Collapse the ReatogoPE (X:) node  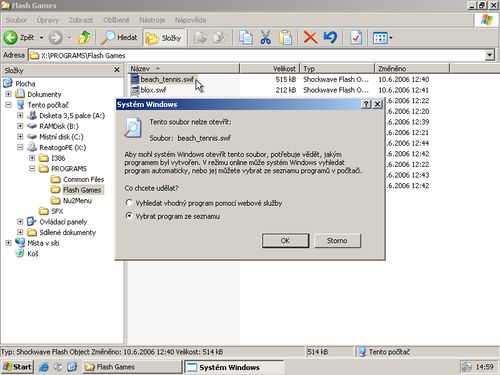pos(20,147)
